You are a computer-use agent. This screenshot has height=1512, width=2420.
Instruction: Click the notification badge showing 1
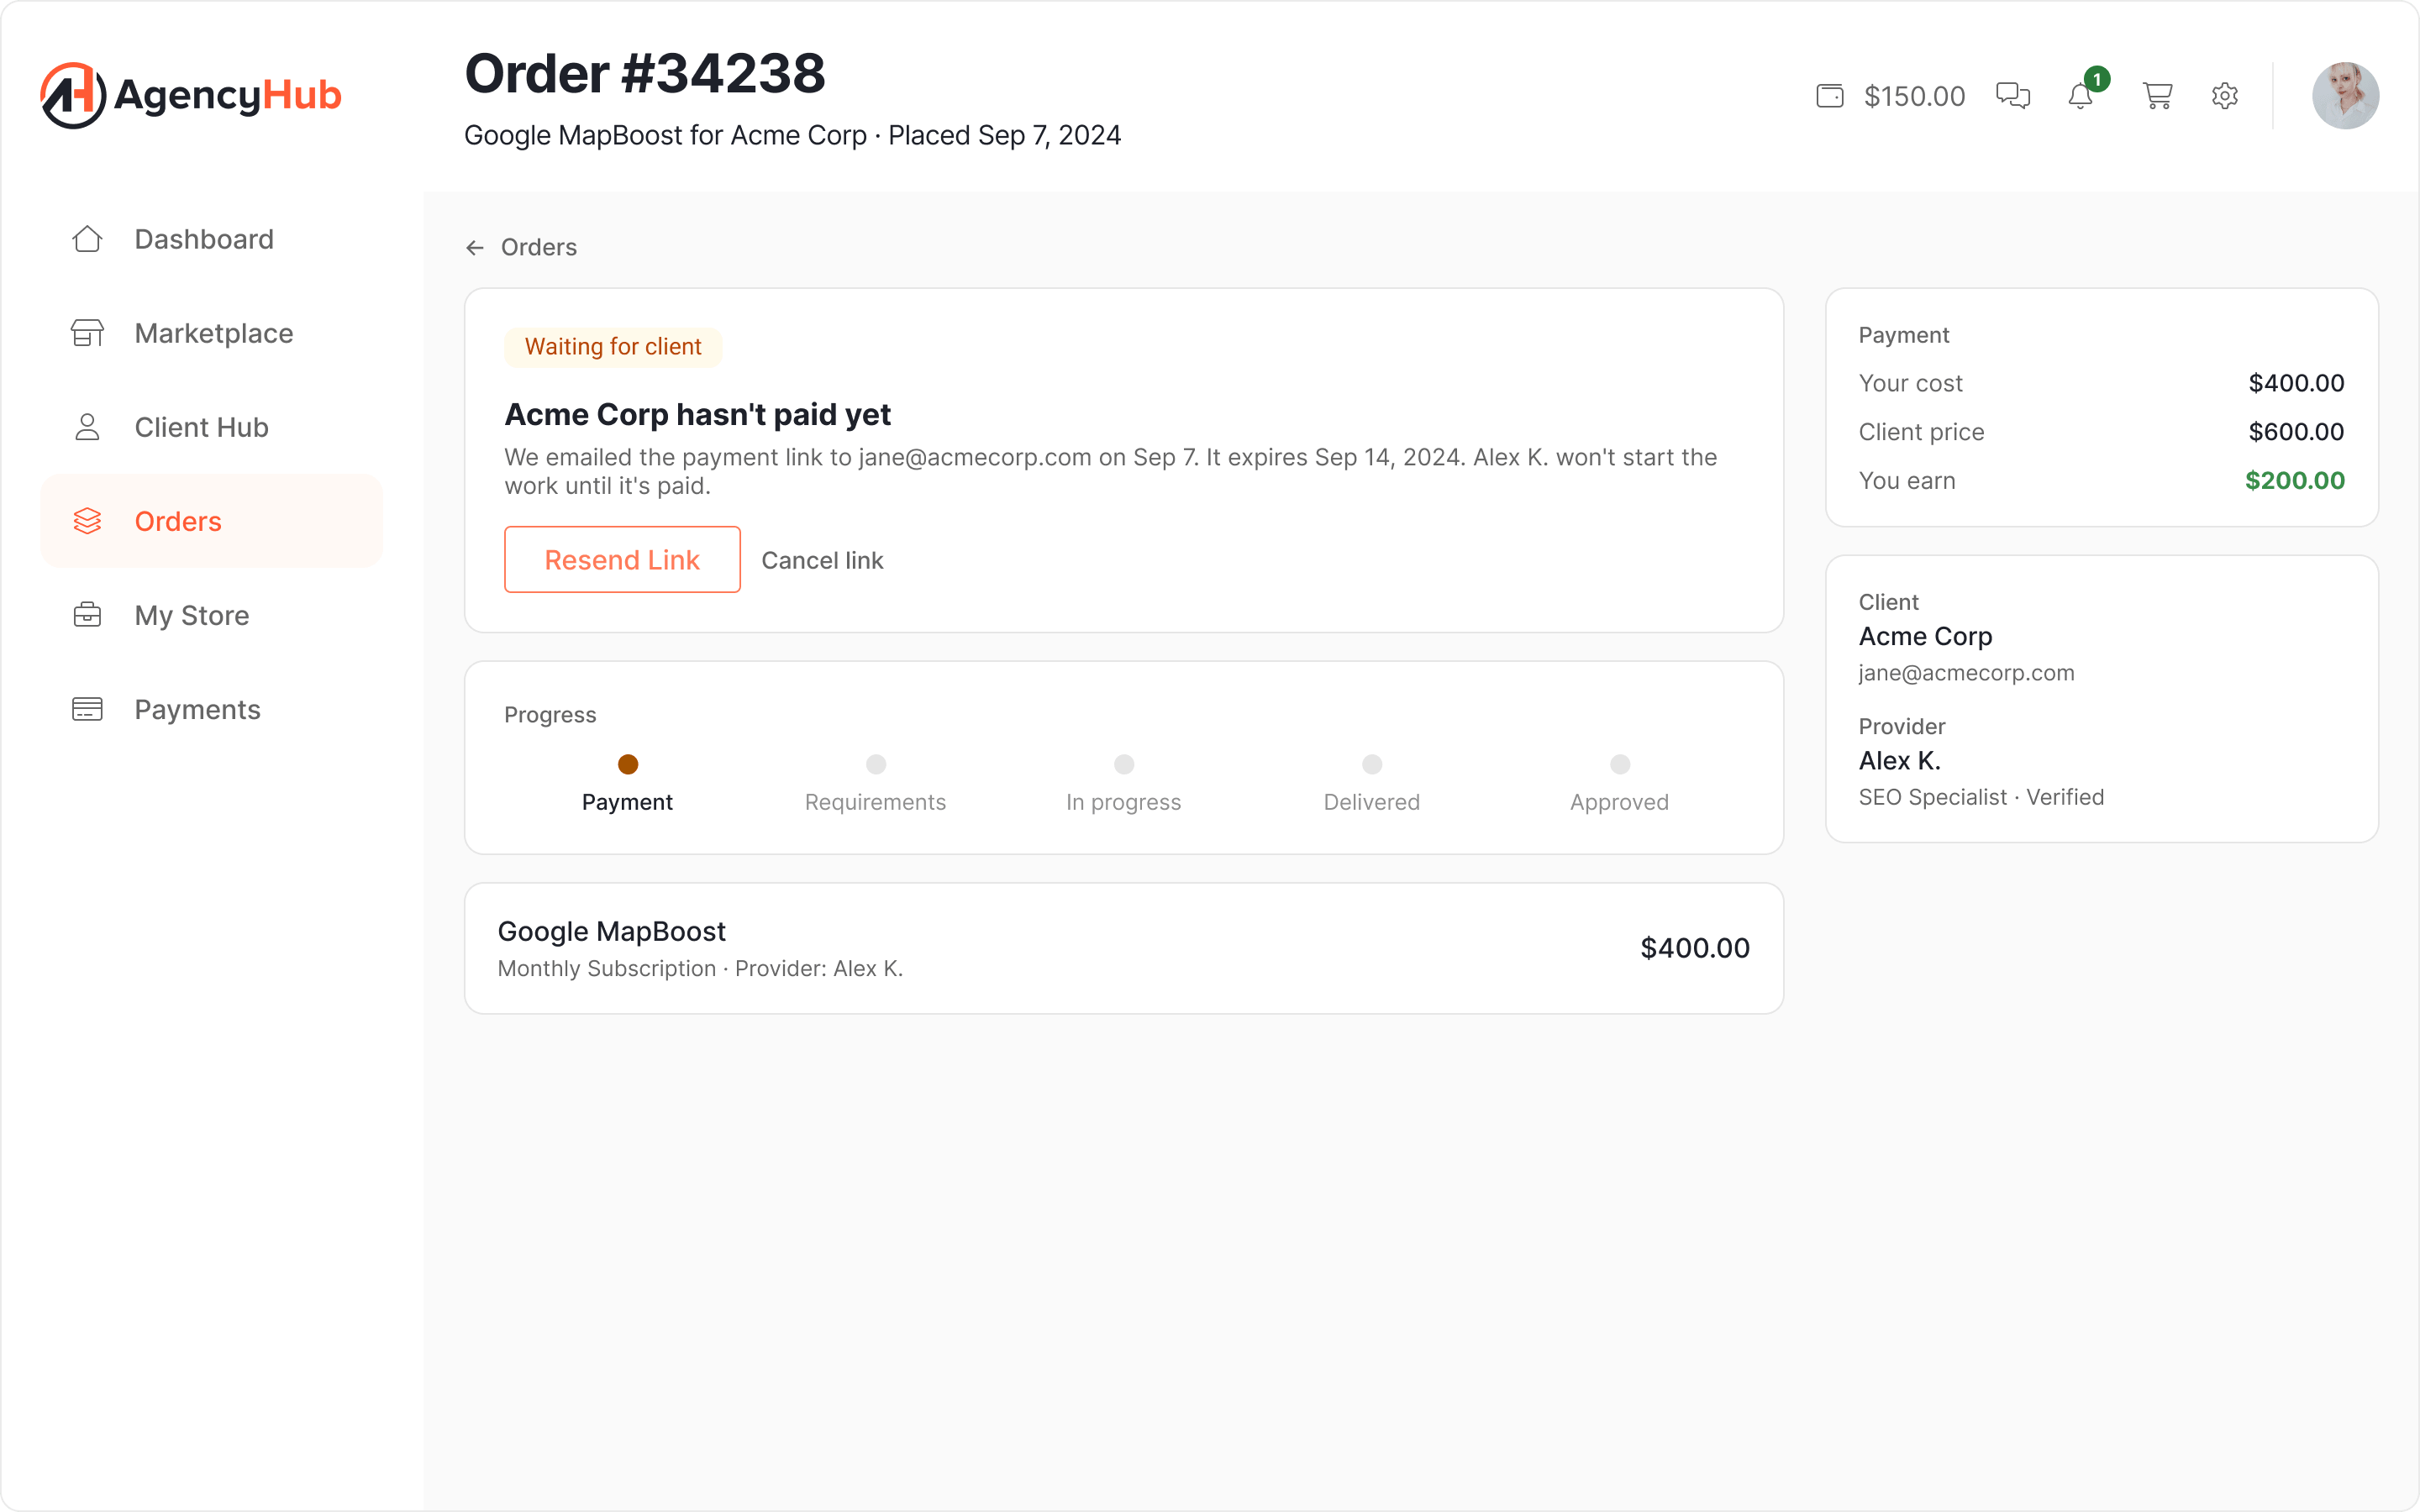pyautogui.click(x=2096, y=79)
